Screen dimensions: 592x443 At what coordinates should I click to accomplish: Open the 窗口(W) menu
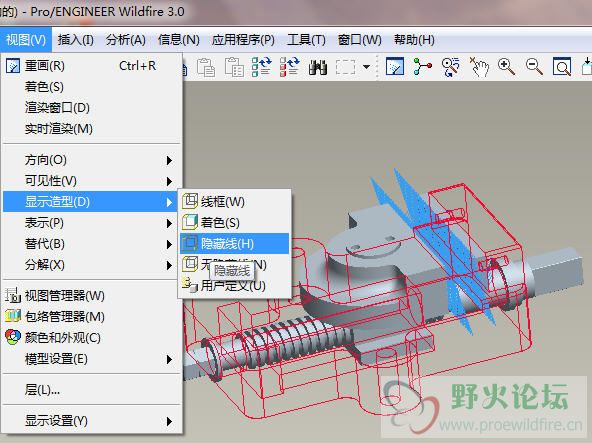[x=359, y=40]
